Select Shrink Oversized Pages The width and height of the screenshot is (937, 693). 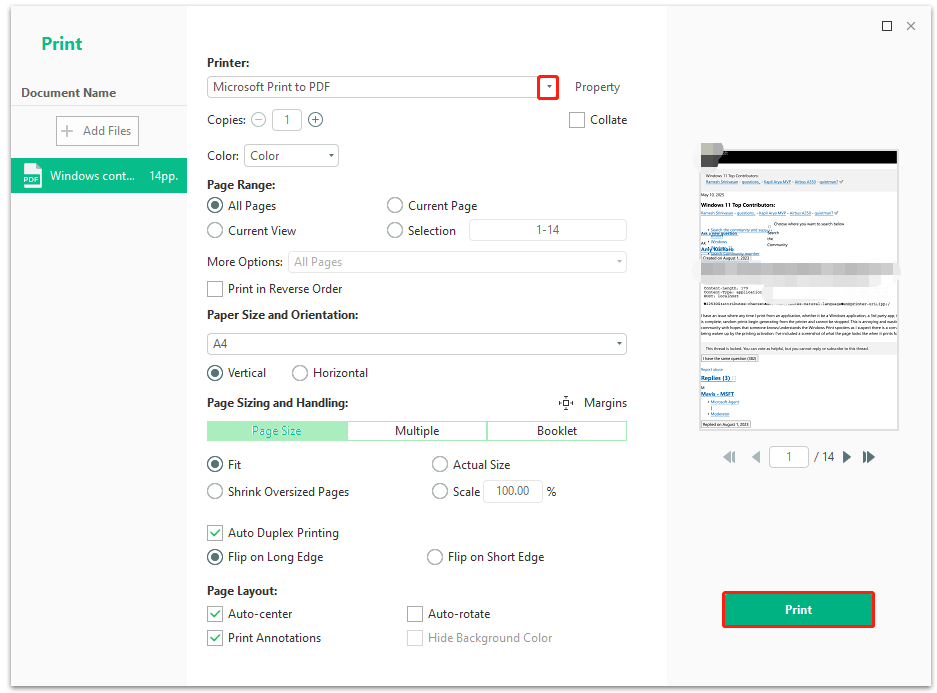[x=215, y=492]
